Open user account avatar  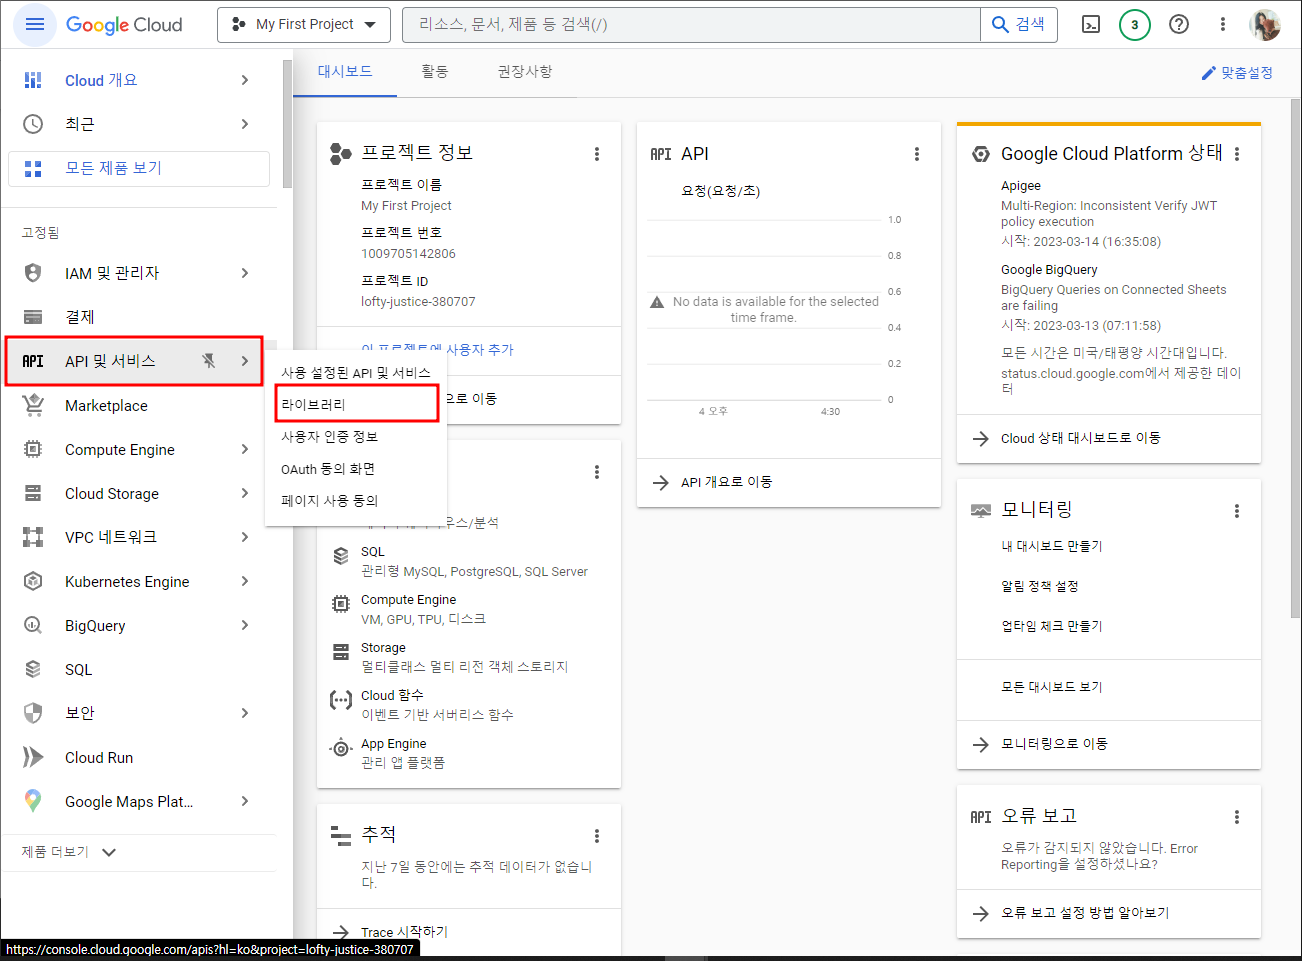(x=1265, y=24)
